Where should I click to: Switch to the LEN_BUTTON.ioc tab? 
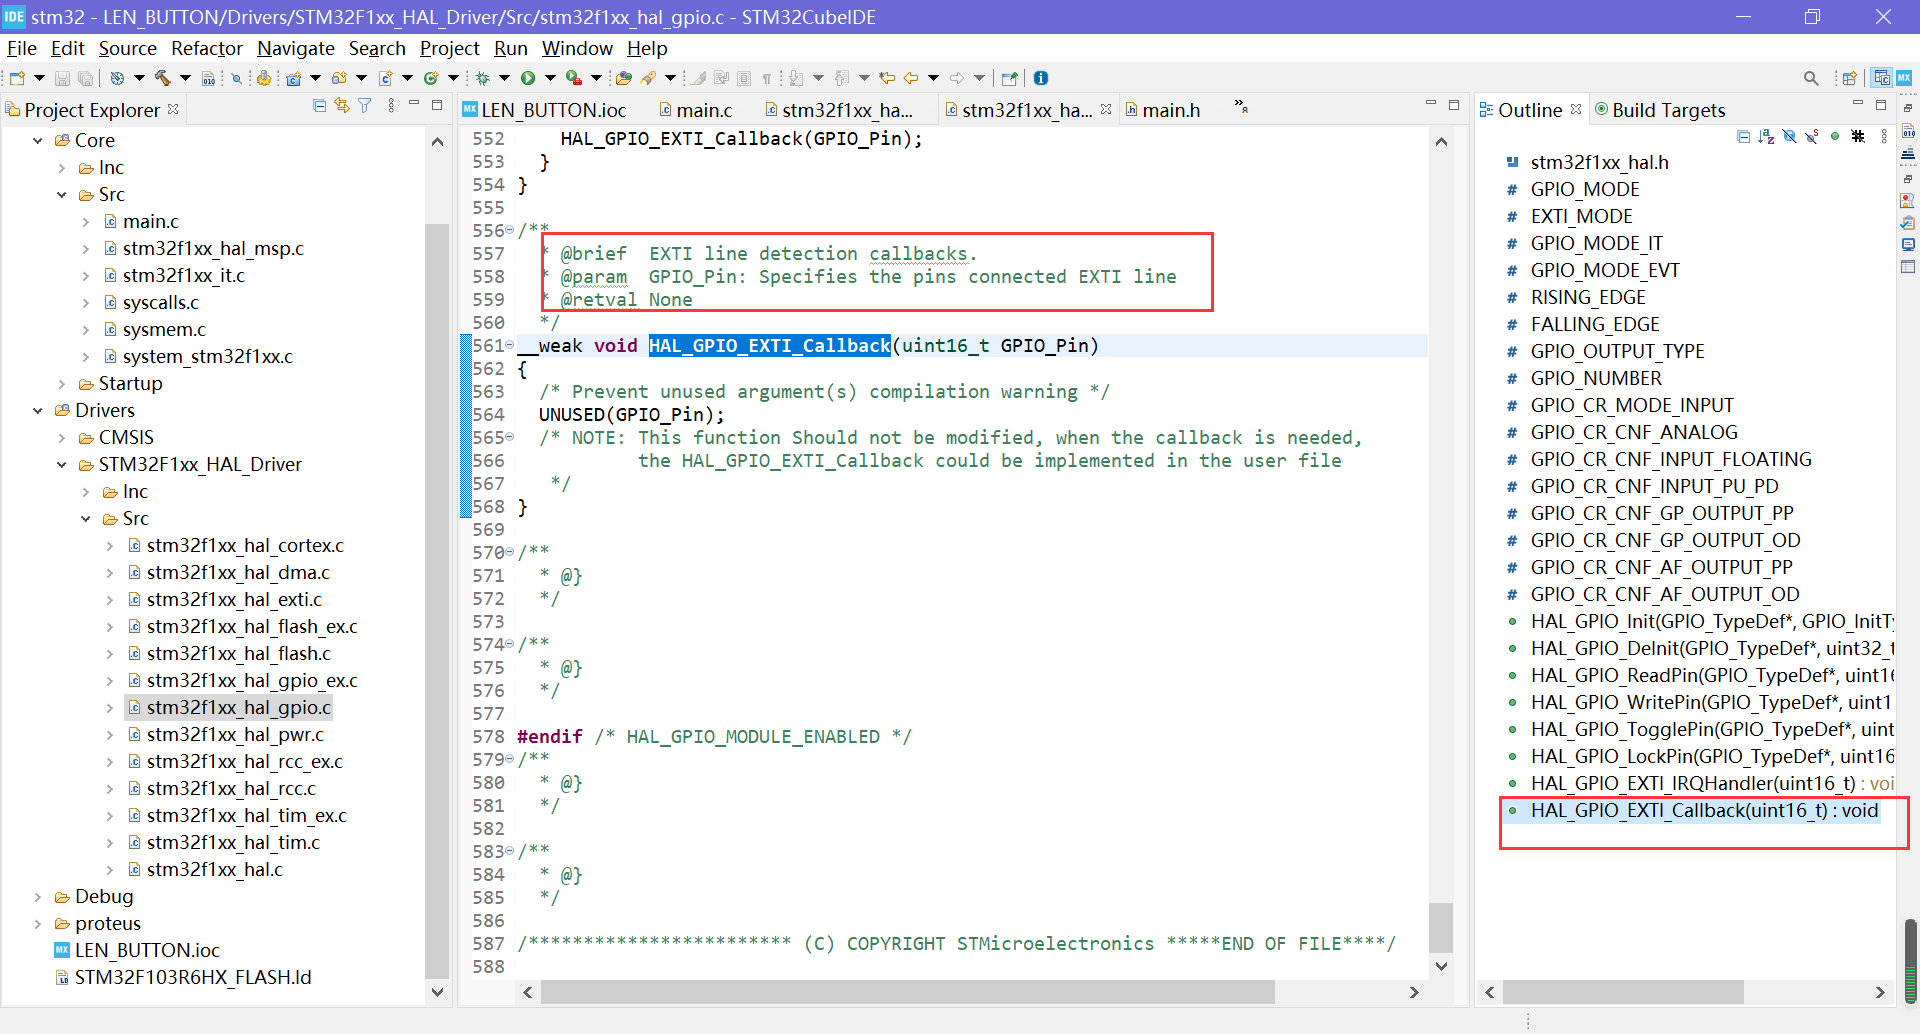point(545,110)
